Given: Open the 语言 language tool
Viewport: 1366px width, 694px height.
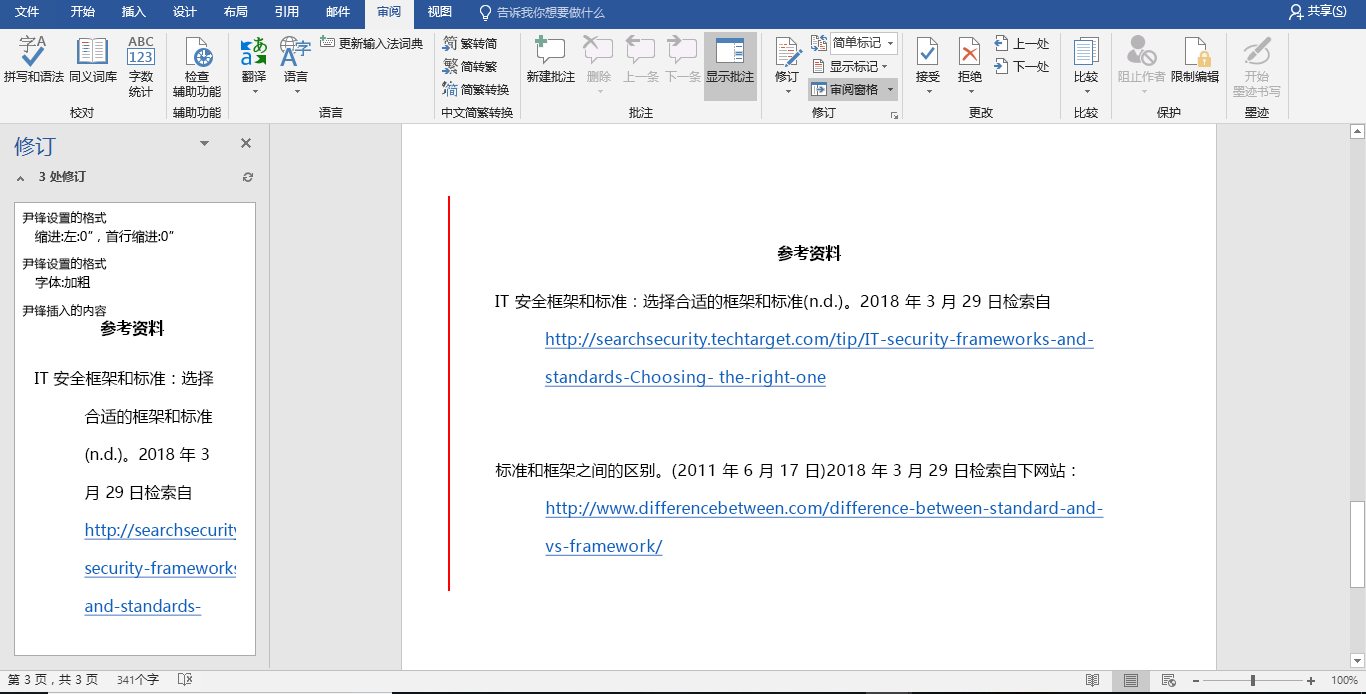Looking at the screenshot, I should point(295,60).
